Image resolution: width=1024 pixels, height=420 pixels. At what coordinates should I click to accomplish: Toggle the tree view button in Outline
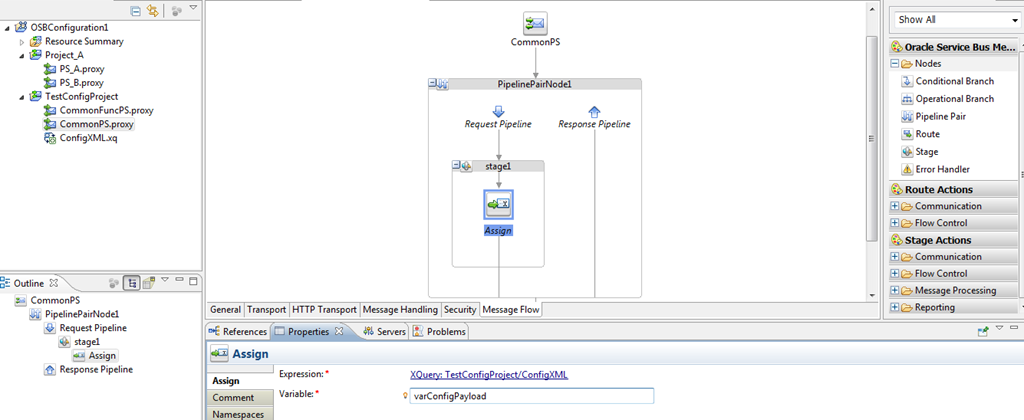click(x=131, y=283)
